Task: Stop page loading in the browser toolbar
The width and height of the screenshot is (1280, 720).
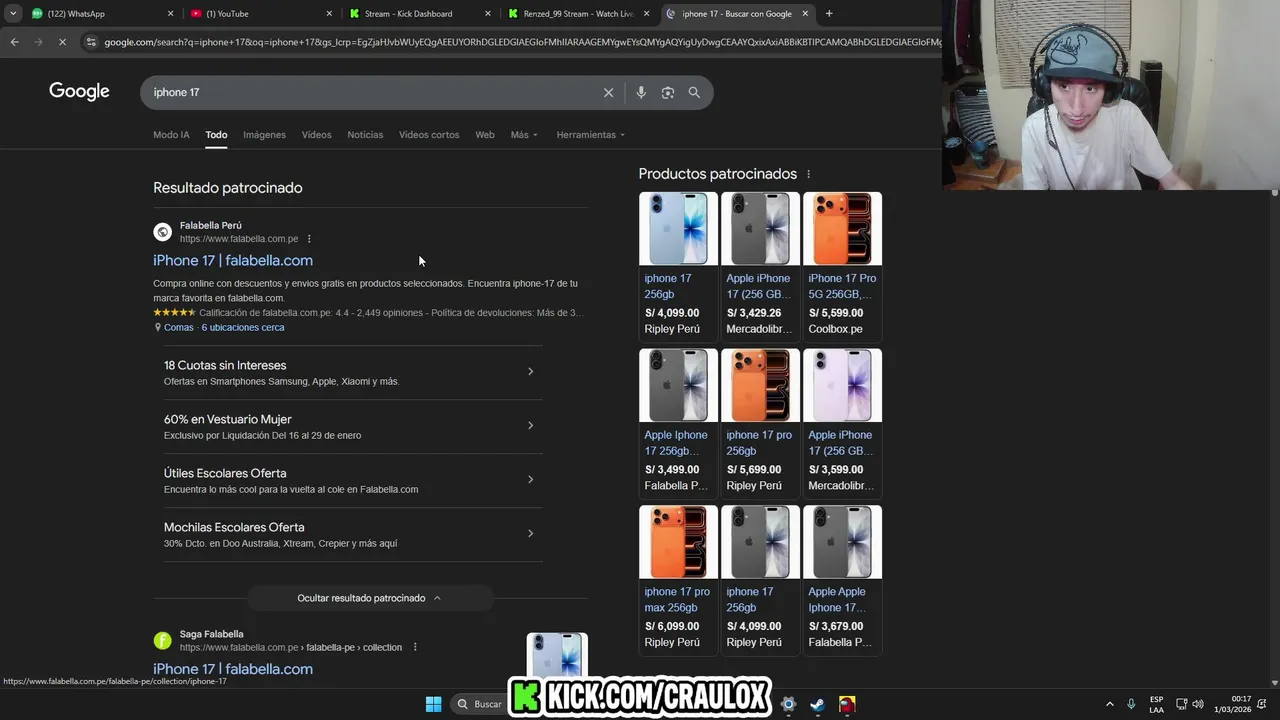Action: [x=62, y=42]
